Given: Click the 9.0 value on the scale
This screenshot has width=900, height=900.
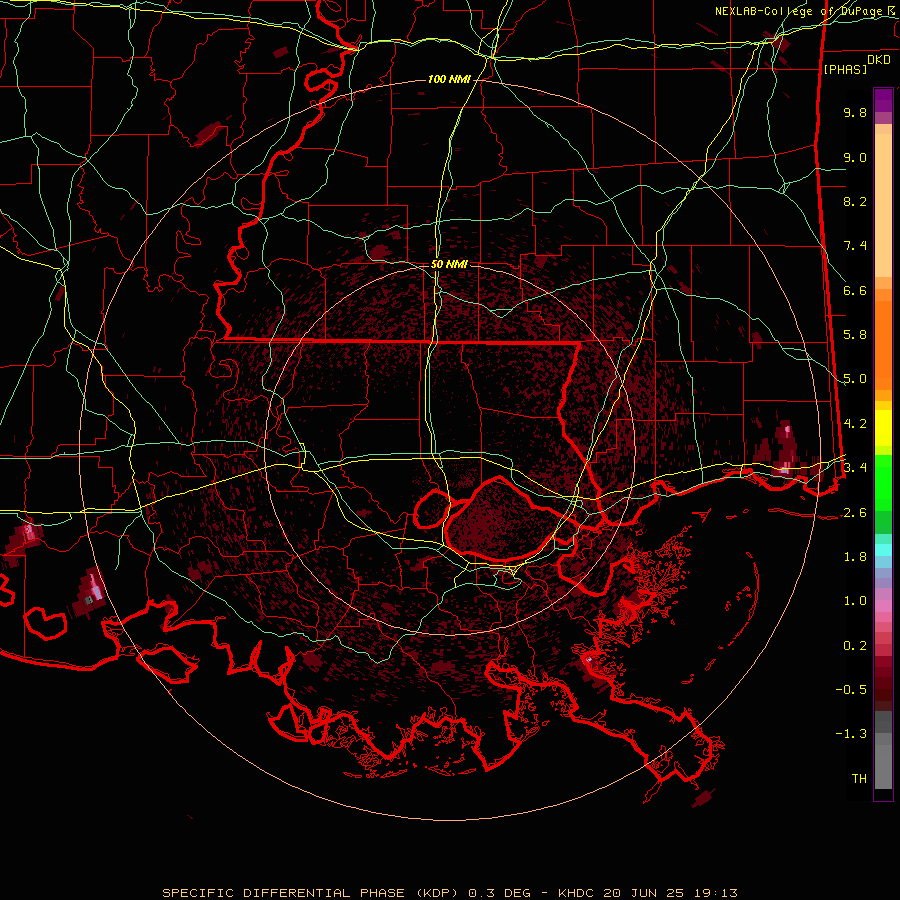Looking at the screenshot, I should coord(855,157).
